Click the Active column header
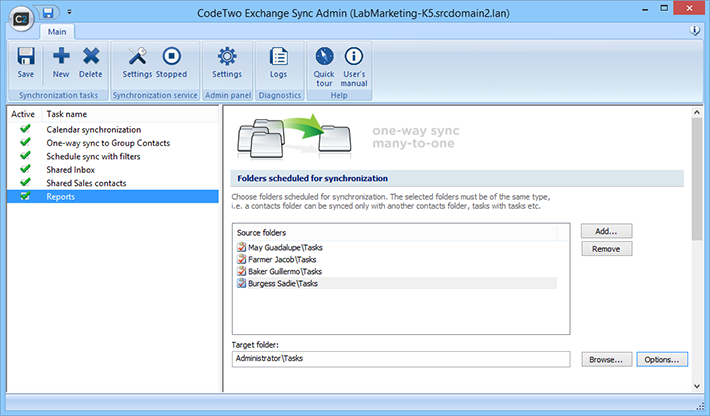 coord(24,114)
